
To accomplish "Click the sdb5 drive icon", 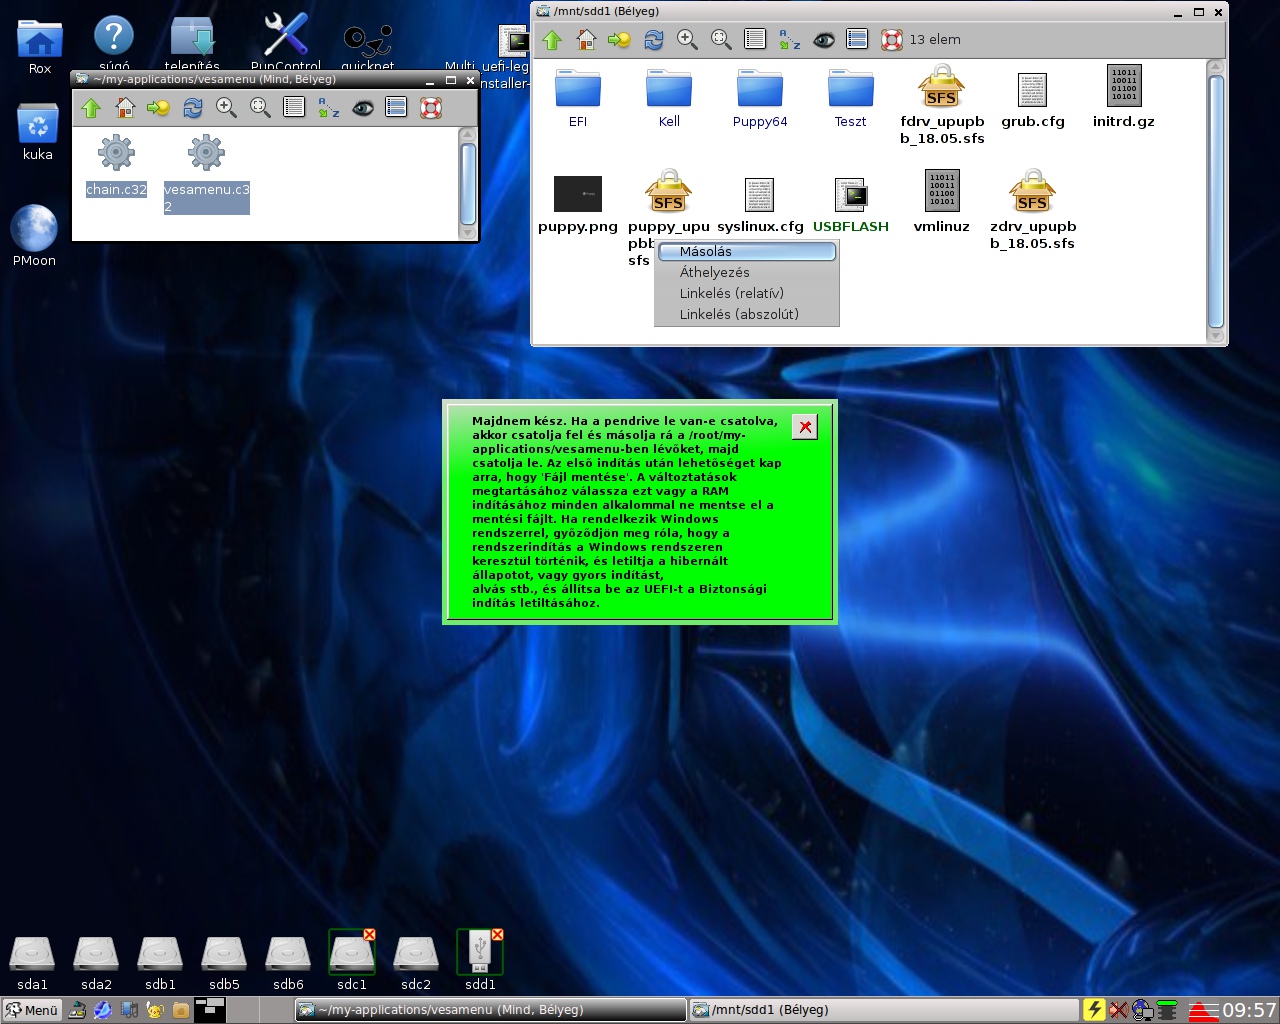I will click(224, 963).
